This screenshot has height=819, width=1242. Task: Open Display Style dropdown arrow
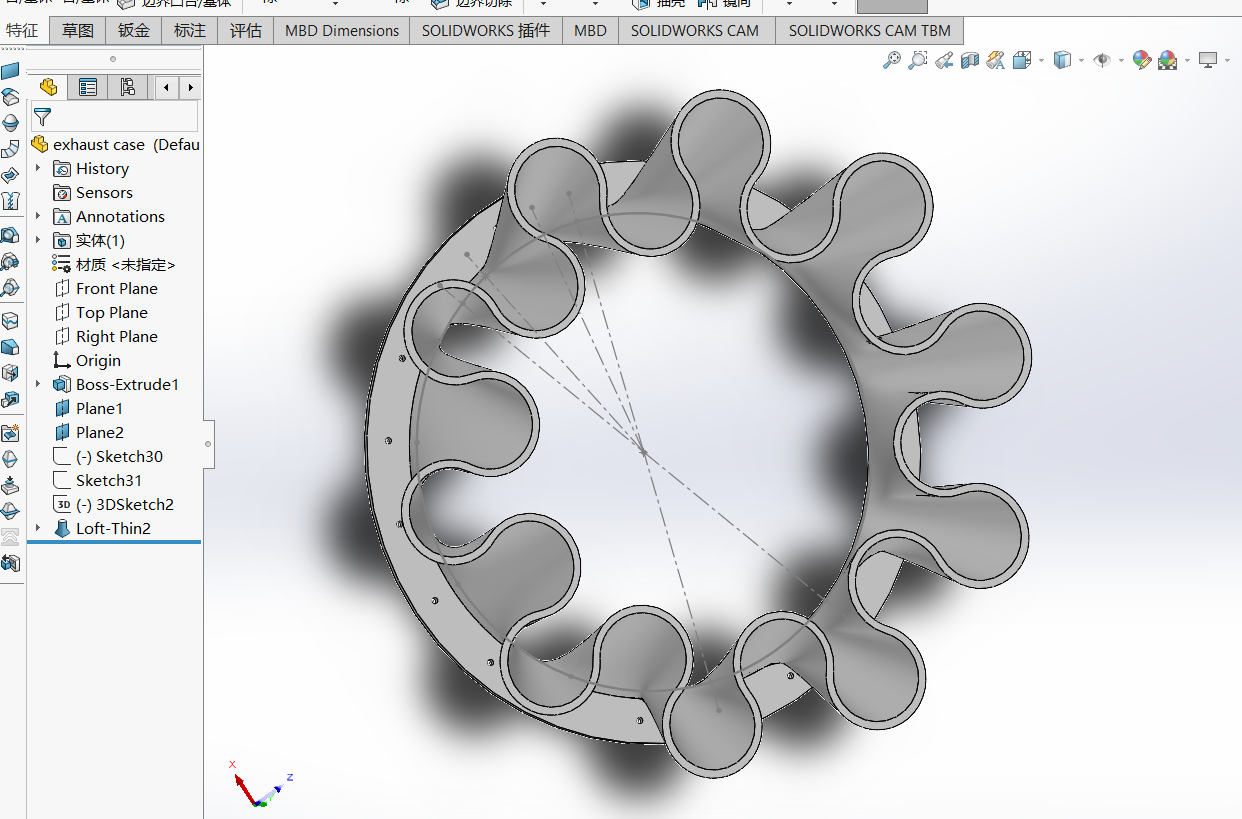pyautogui.click(x=1081, y=60)
